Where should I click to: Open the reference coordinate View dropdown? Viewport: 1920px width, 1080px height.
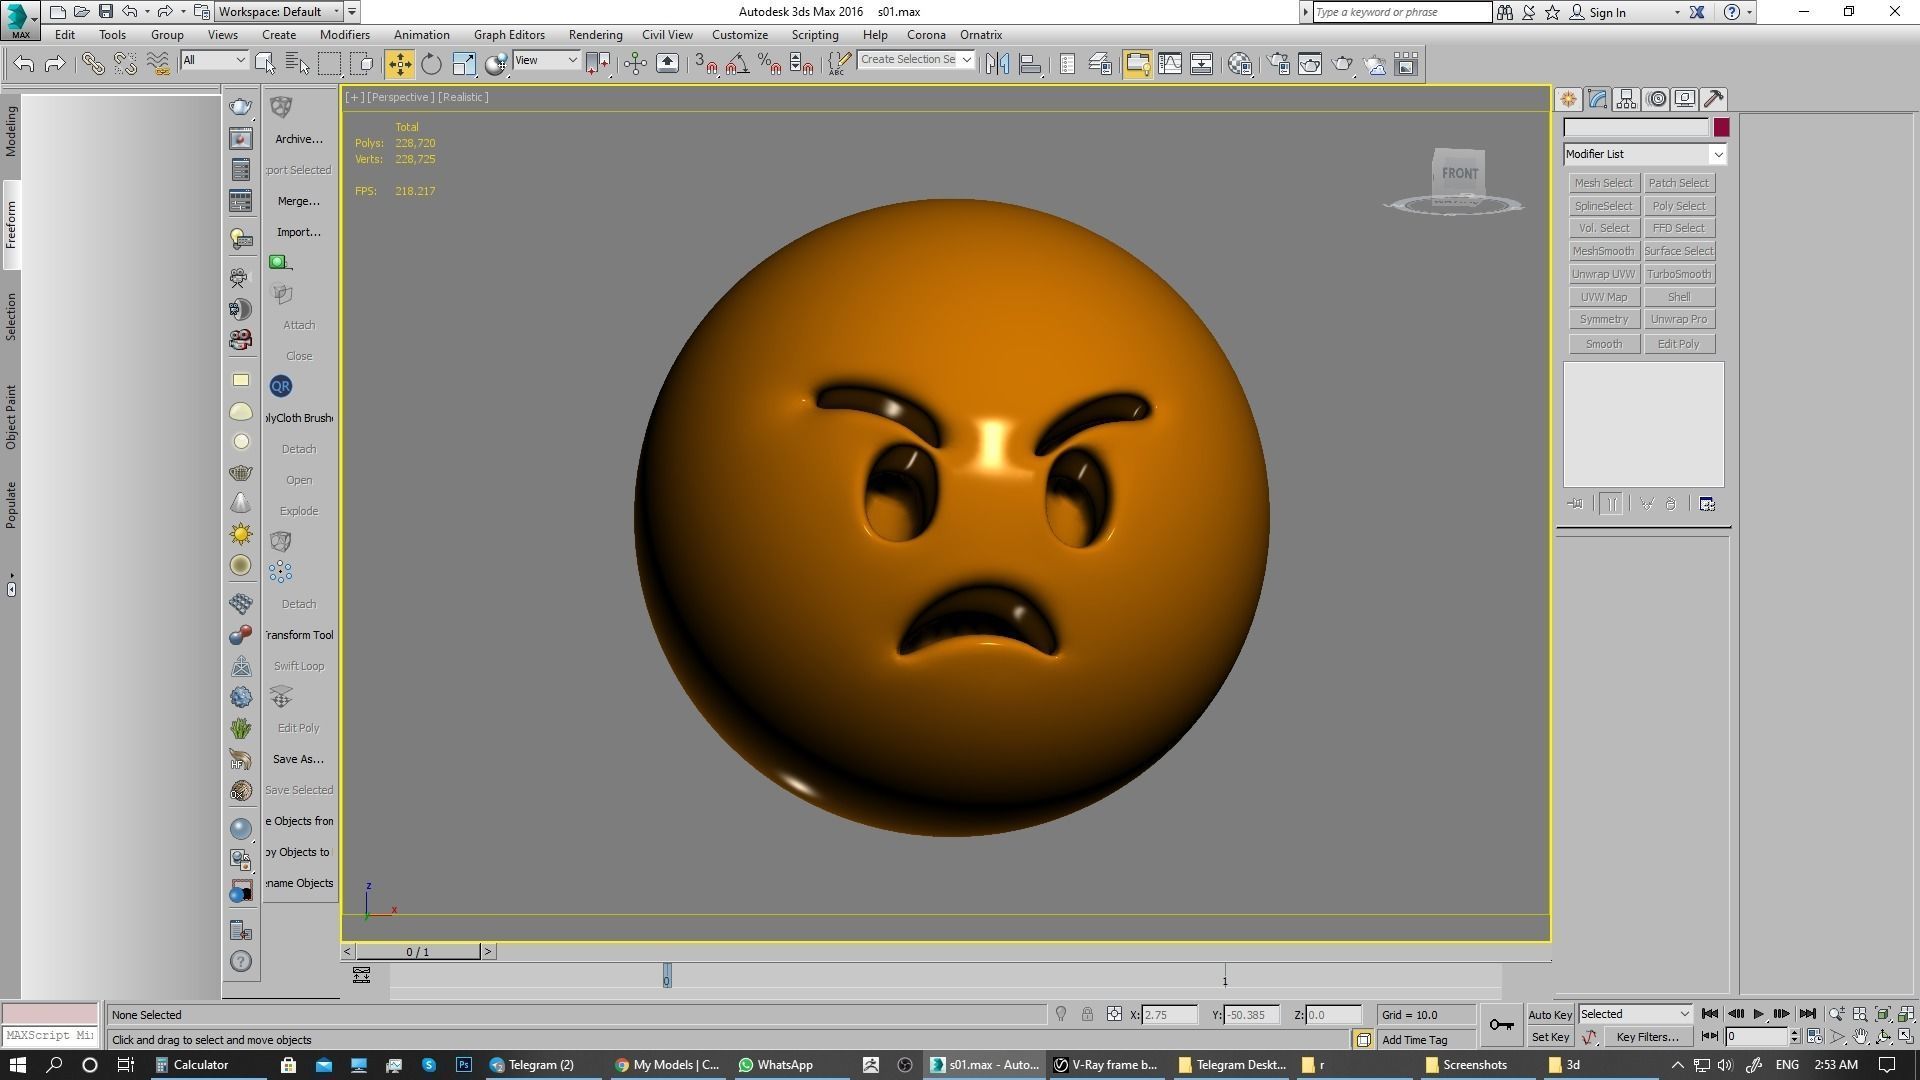point(546,61)
